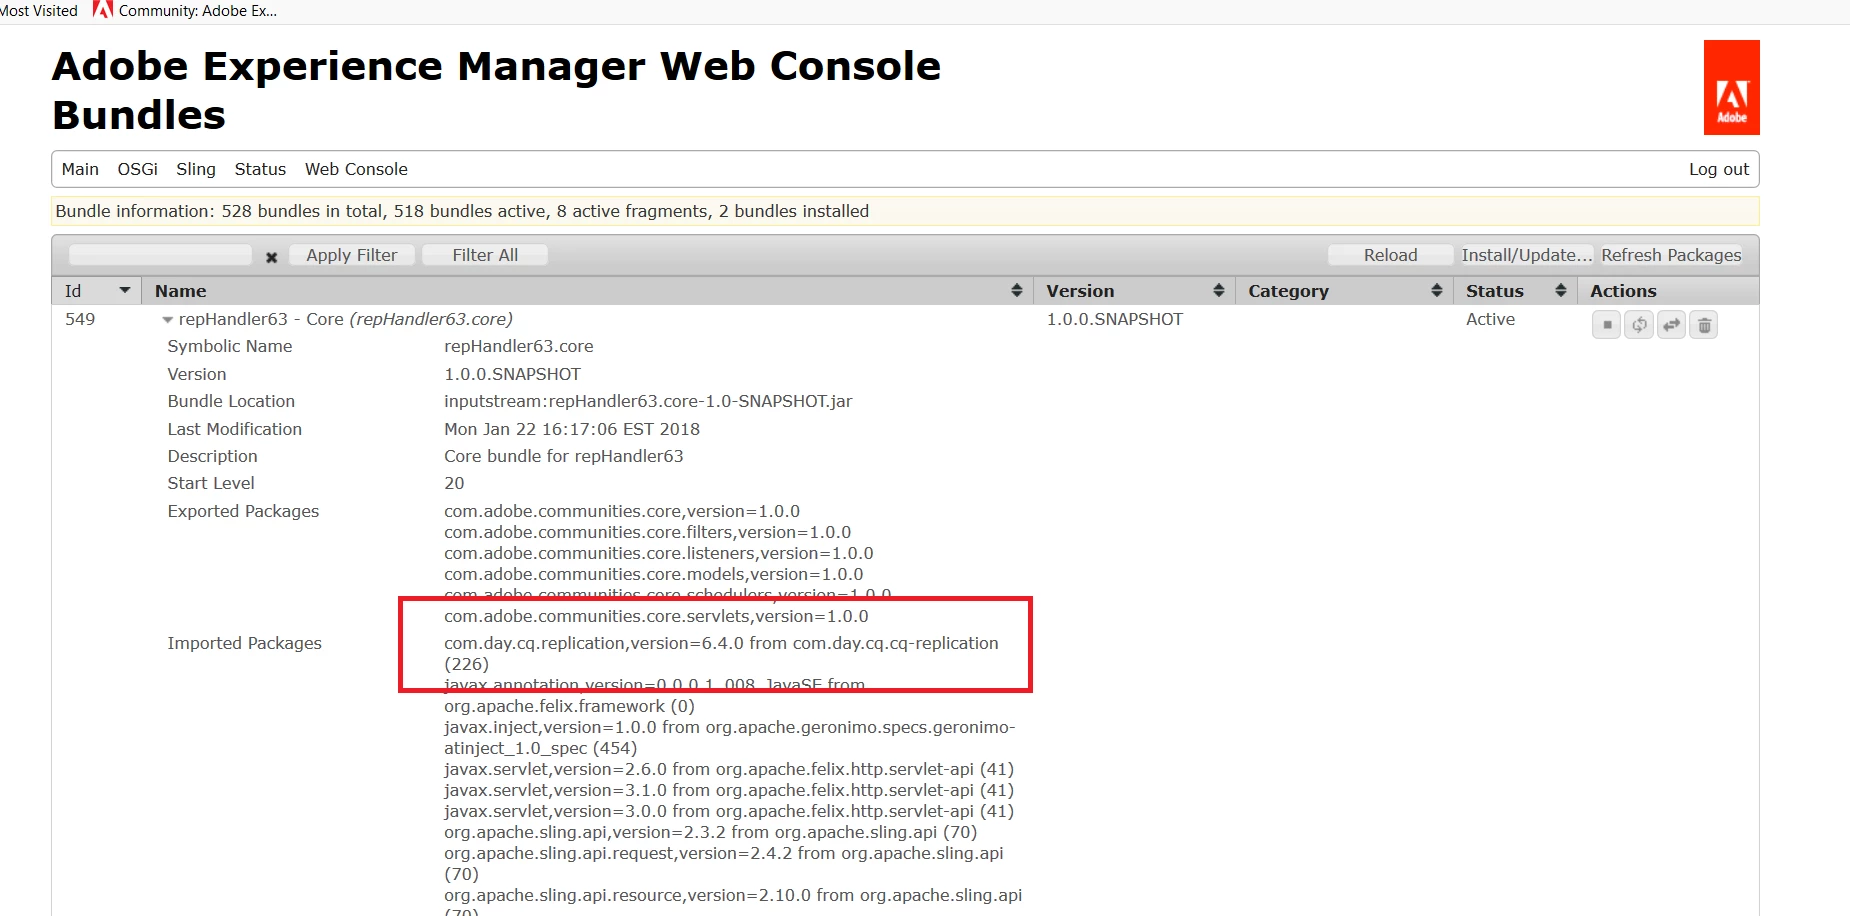This screenshot has width=1850, height=916.
Task: Sort bundles by Version column
Action: (1134, 291)
